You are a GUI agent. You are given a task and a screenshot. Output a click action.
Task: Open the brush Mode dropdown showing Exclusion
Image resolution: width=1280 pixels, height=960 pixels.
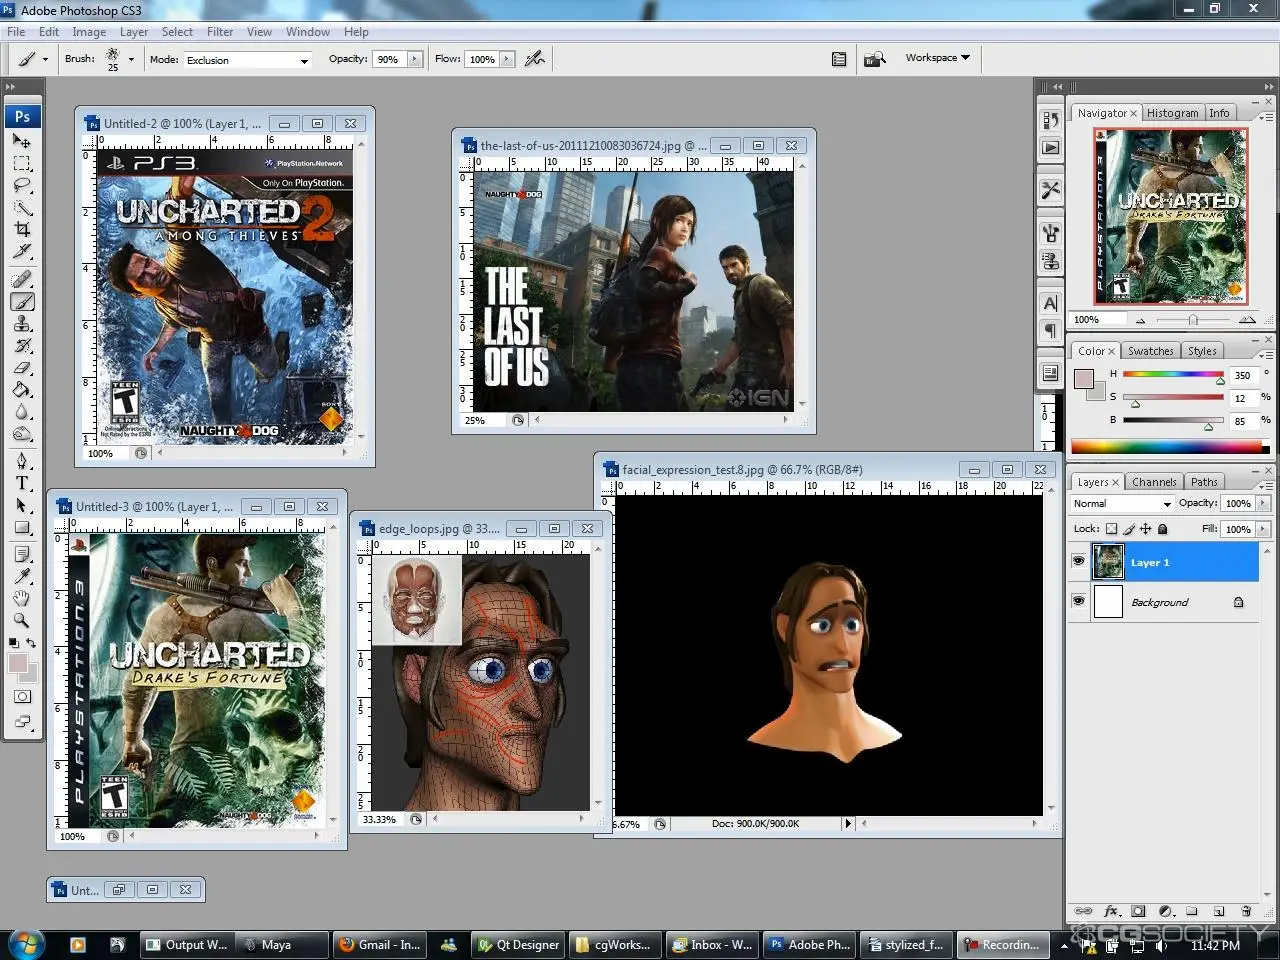coord(248,60)
